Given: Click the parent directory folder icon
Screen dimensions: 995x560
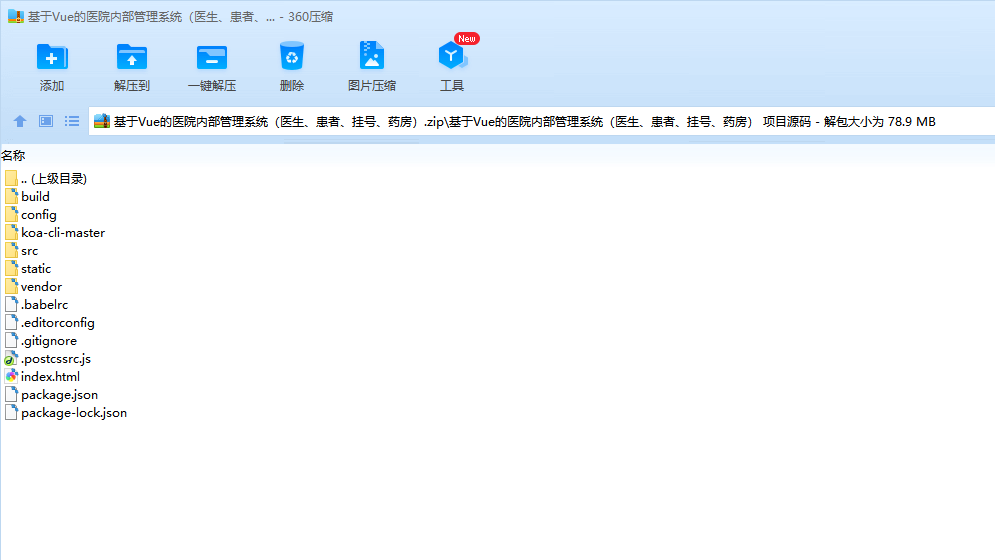Looking at the screenshot, I should tap(11, 178).
